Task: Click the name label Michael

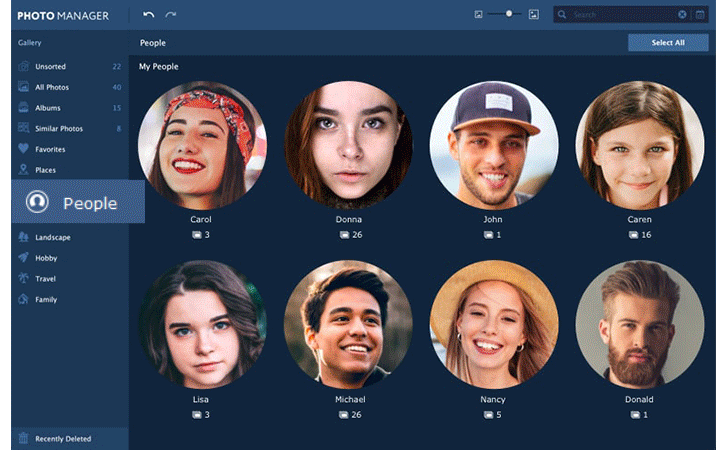Action: [350, 399]
